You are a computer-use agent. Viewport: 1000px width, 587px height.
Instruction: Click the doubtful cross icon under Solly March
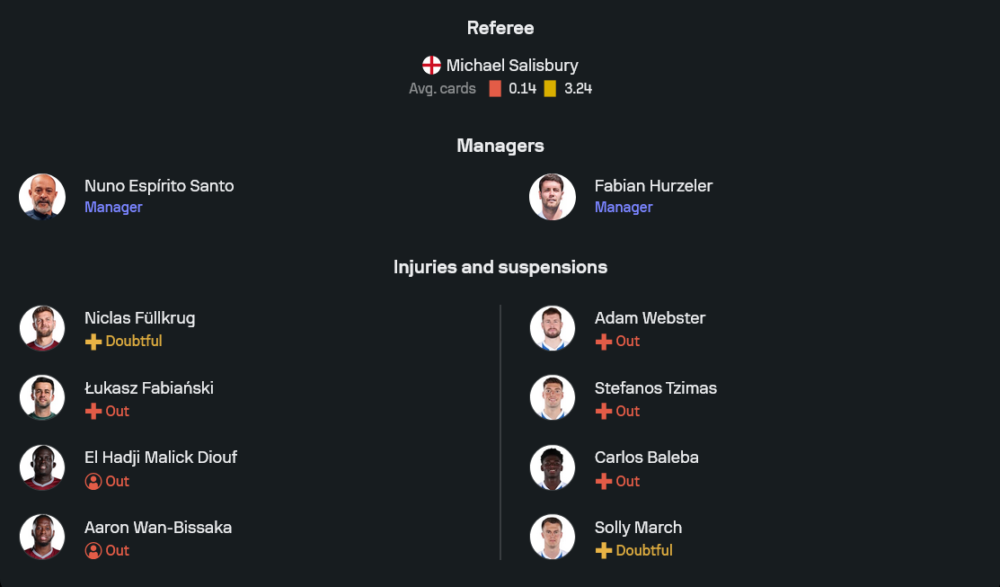603,551
